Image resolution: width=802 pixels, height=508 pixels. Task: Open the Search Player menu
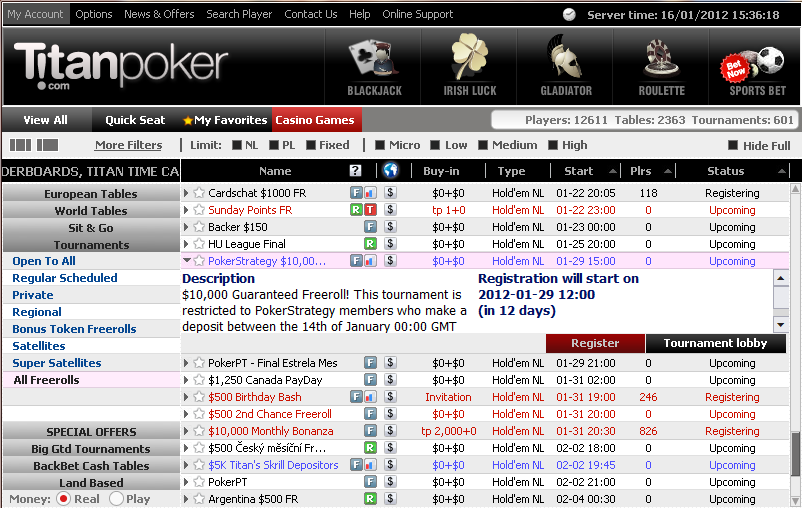[239, 14]
